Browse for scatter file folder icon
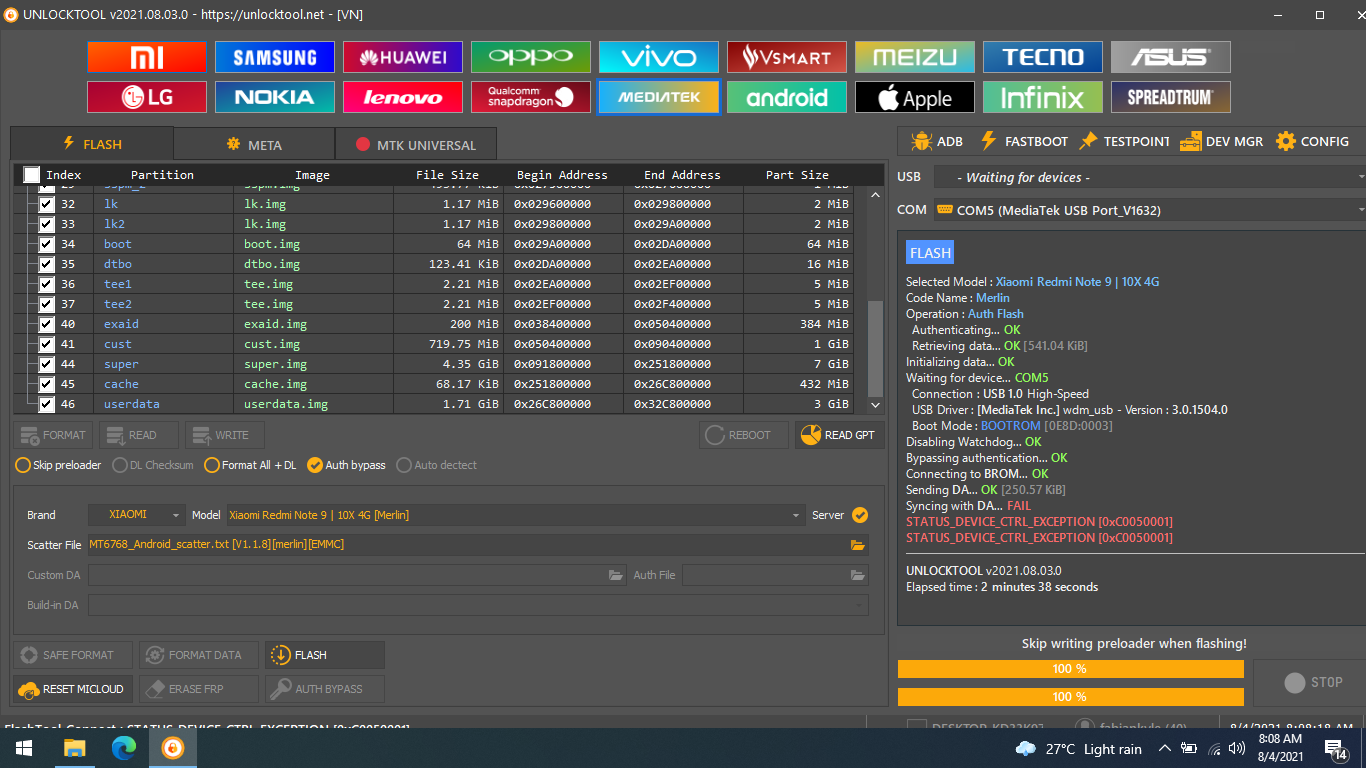The width and height of the screenshot is (1366, 768). pyautogui.click(x=857, y=545)
